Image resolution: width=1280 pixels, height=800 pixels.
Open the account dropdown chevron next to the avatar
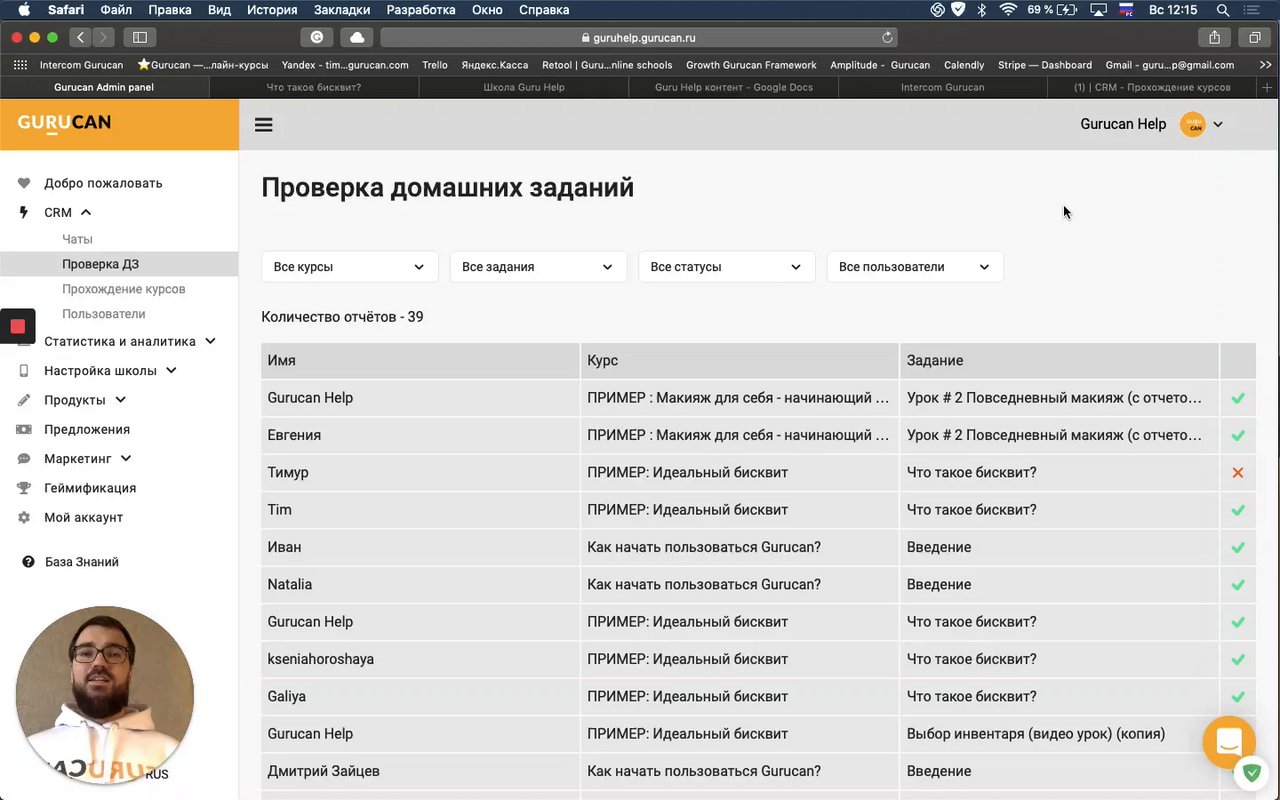click(x=1218, y=125)
